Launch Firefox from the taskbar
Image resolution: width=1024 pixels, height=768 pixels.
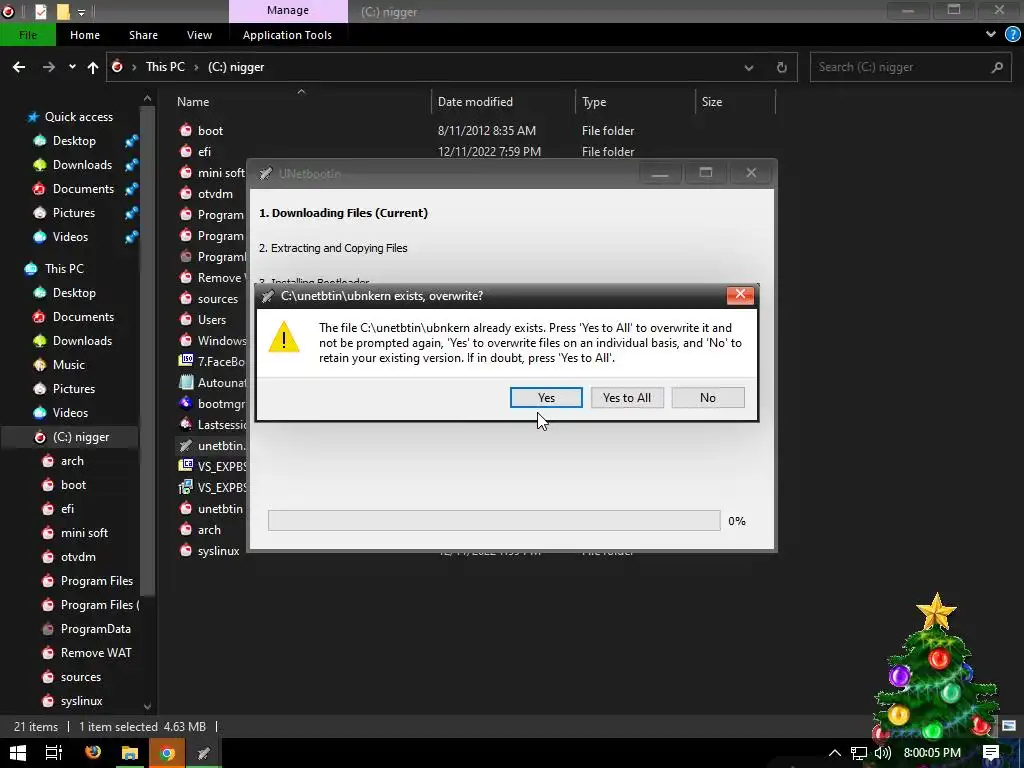(x=93, y=753)
